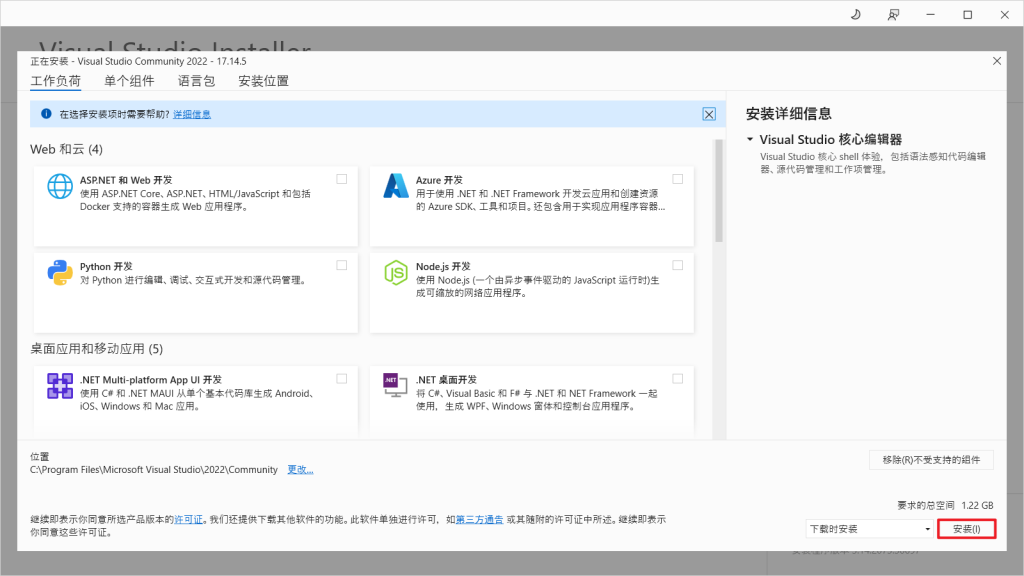This screenshot has height=576, width=1024.
Task: Click the blue info icon in banner
Action: (x=46, y=114)
